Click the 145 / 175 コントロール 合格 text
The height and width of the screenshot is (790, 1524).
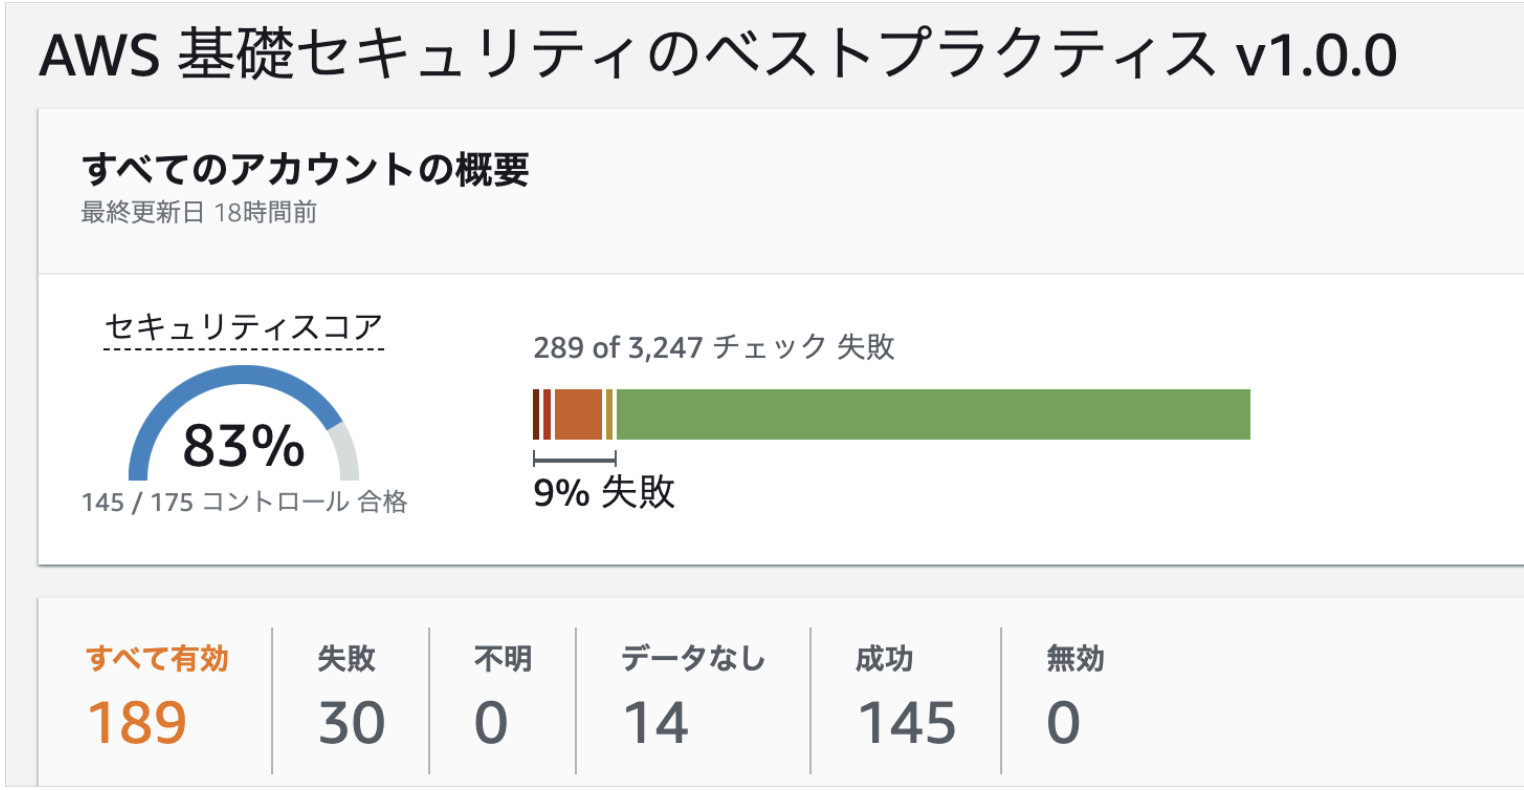pos(244,502)
